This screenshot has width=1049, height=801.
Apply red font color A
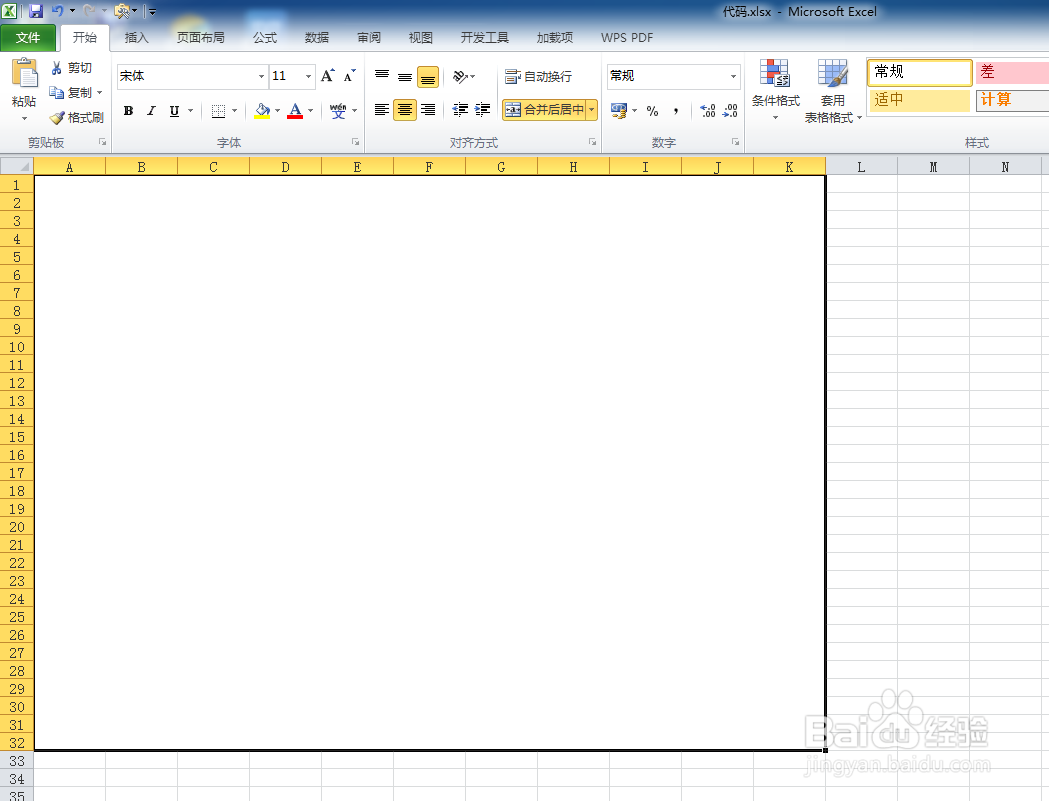click(295, 111)
